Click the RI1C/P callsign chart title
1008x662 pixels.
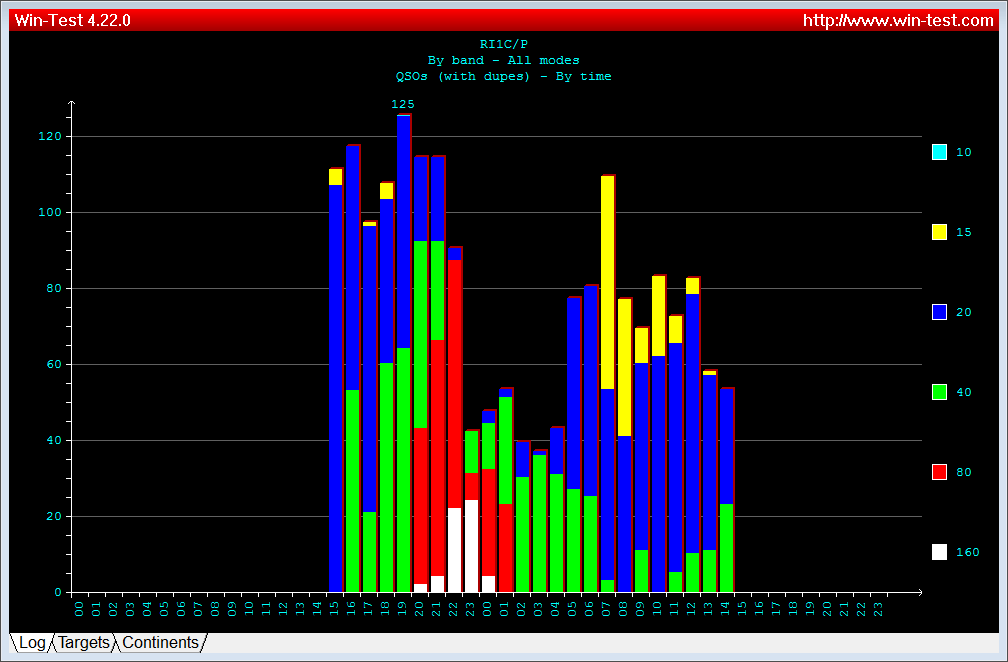[503, 44]
